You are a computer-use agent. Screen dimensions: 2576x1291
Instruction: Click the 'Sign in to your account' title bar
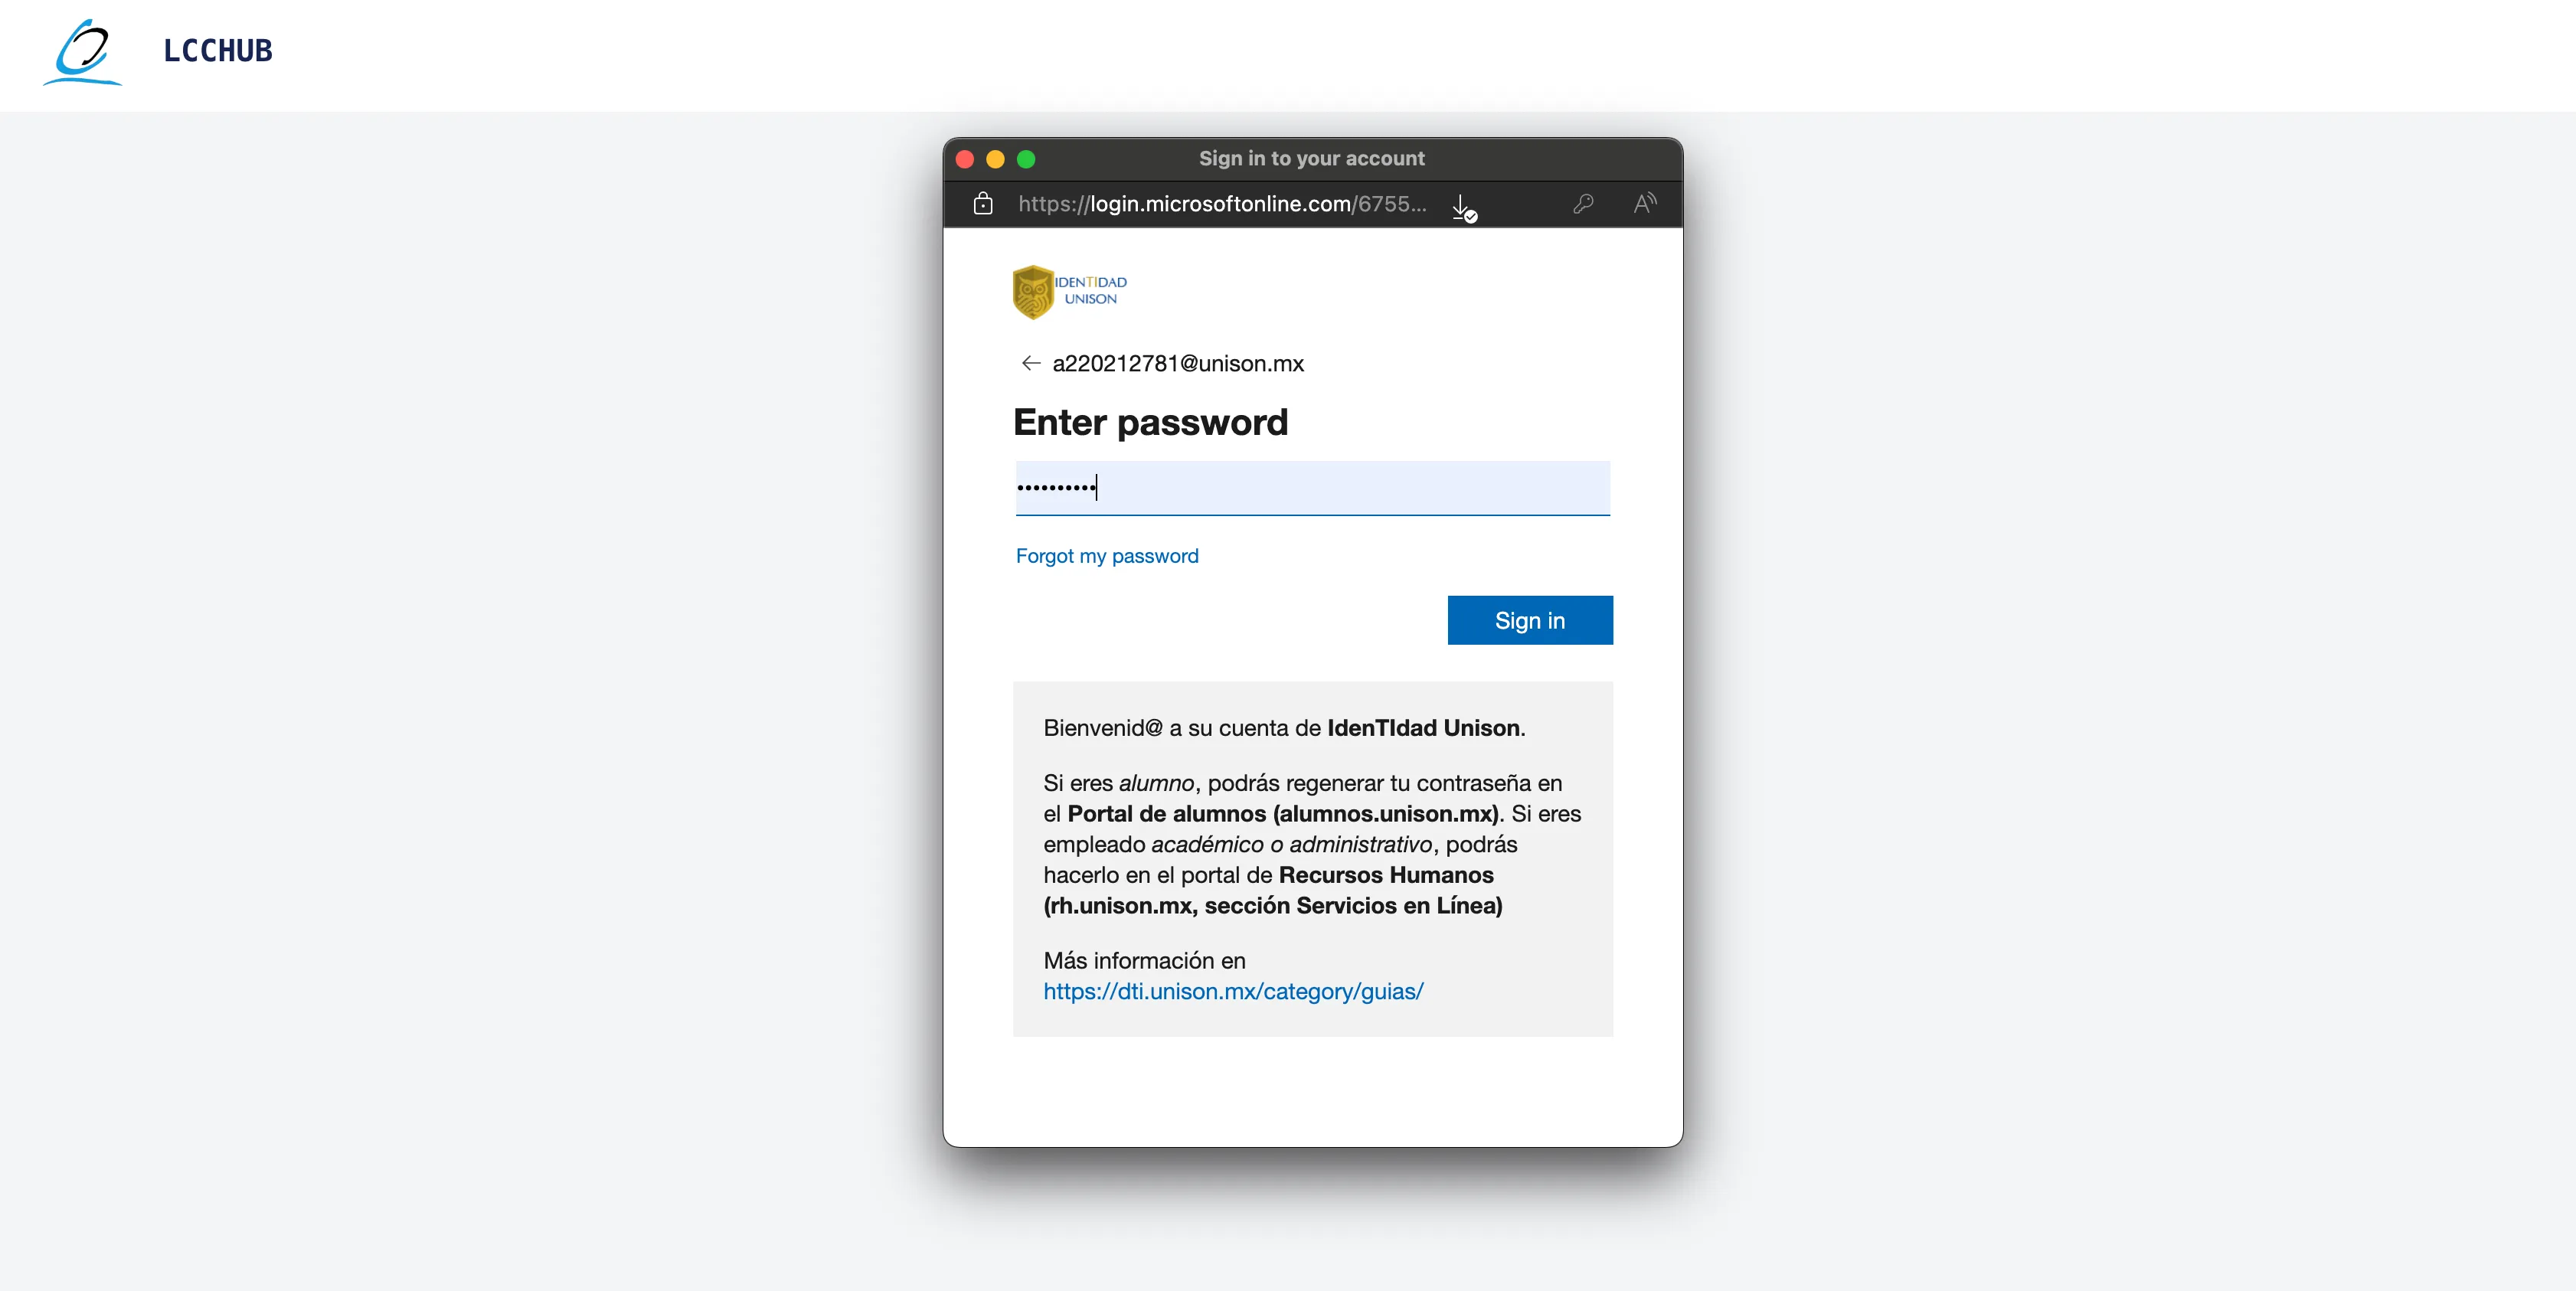[x=1311, y=159]
